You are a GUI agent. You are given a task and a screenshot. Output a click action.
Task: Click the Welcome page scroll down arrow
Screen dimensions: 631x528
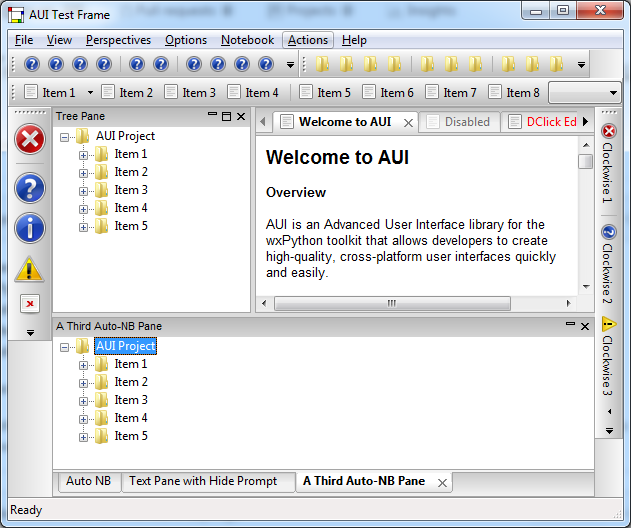pos(586,287)
